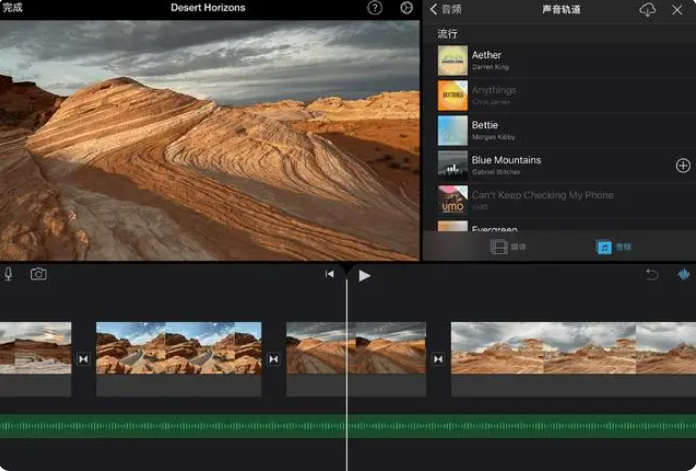This screenshot has width=696, height=471.
Task: Select the Bettie soundtrack title
Action: point(485,125)
